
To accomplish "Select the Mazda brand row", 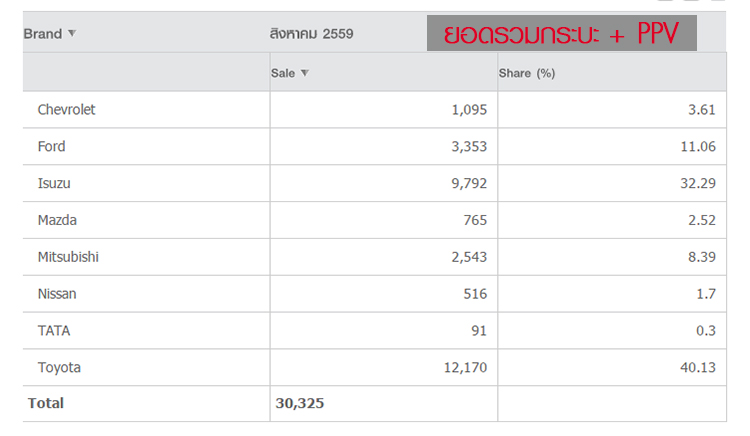I will 57,220.
